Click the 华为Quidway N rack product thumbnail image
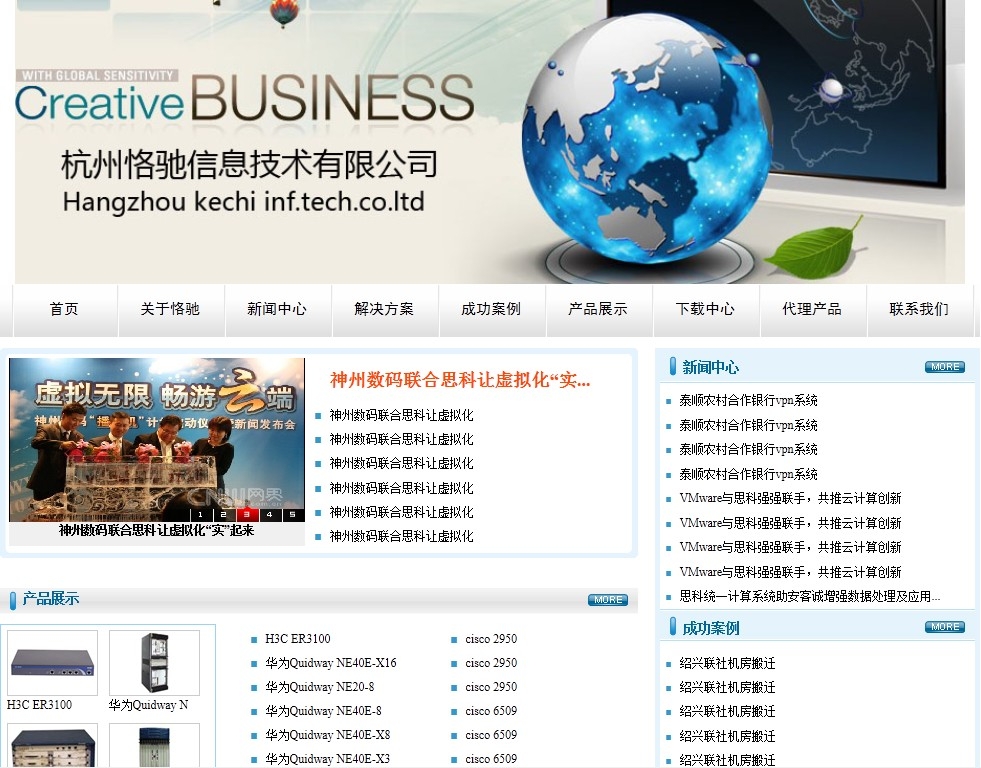This screenshot has height=768, width=981. (155, 663)
